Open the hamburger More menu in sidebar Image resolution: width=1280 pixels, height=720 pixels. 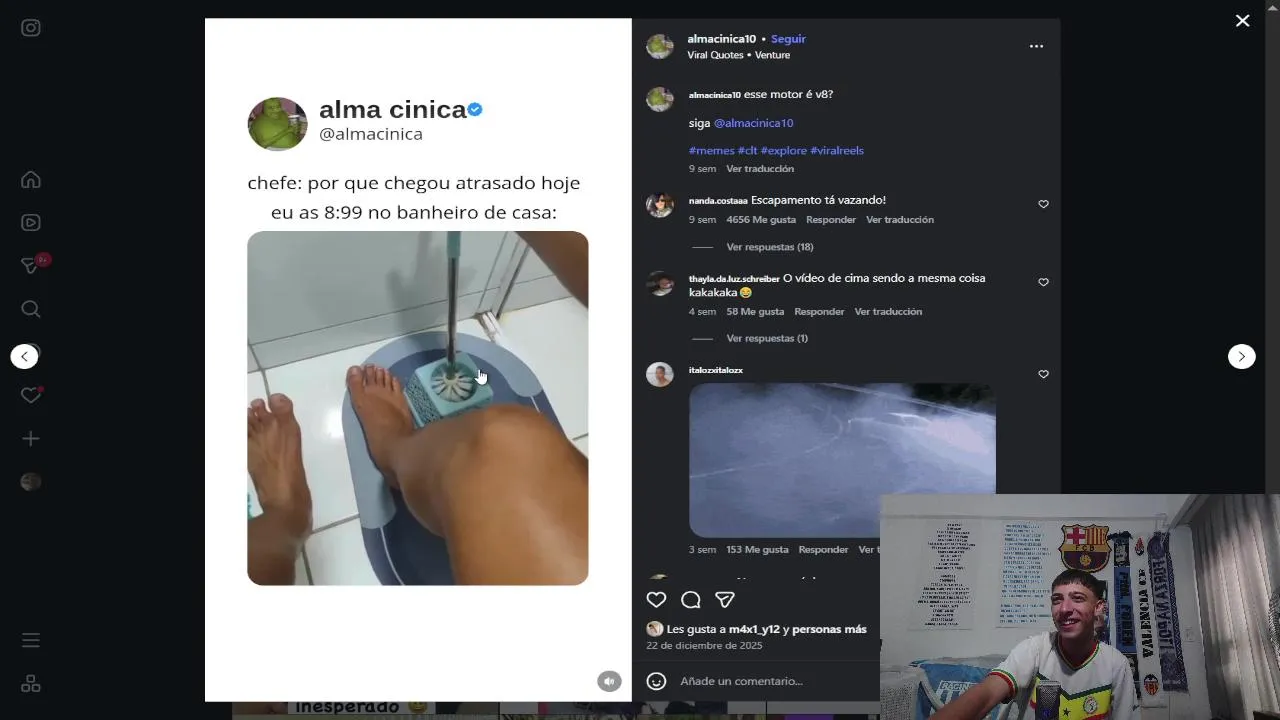click(x=31, y=640)
